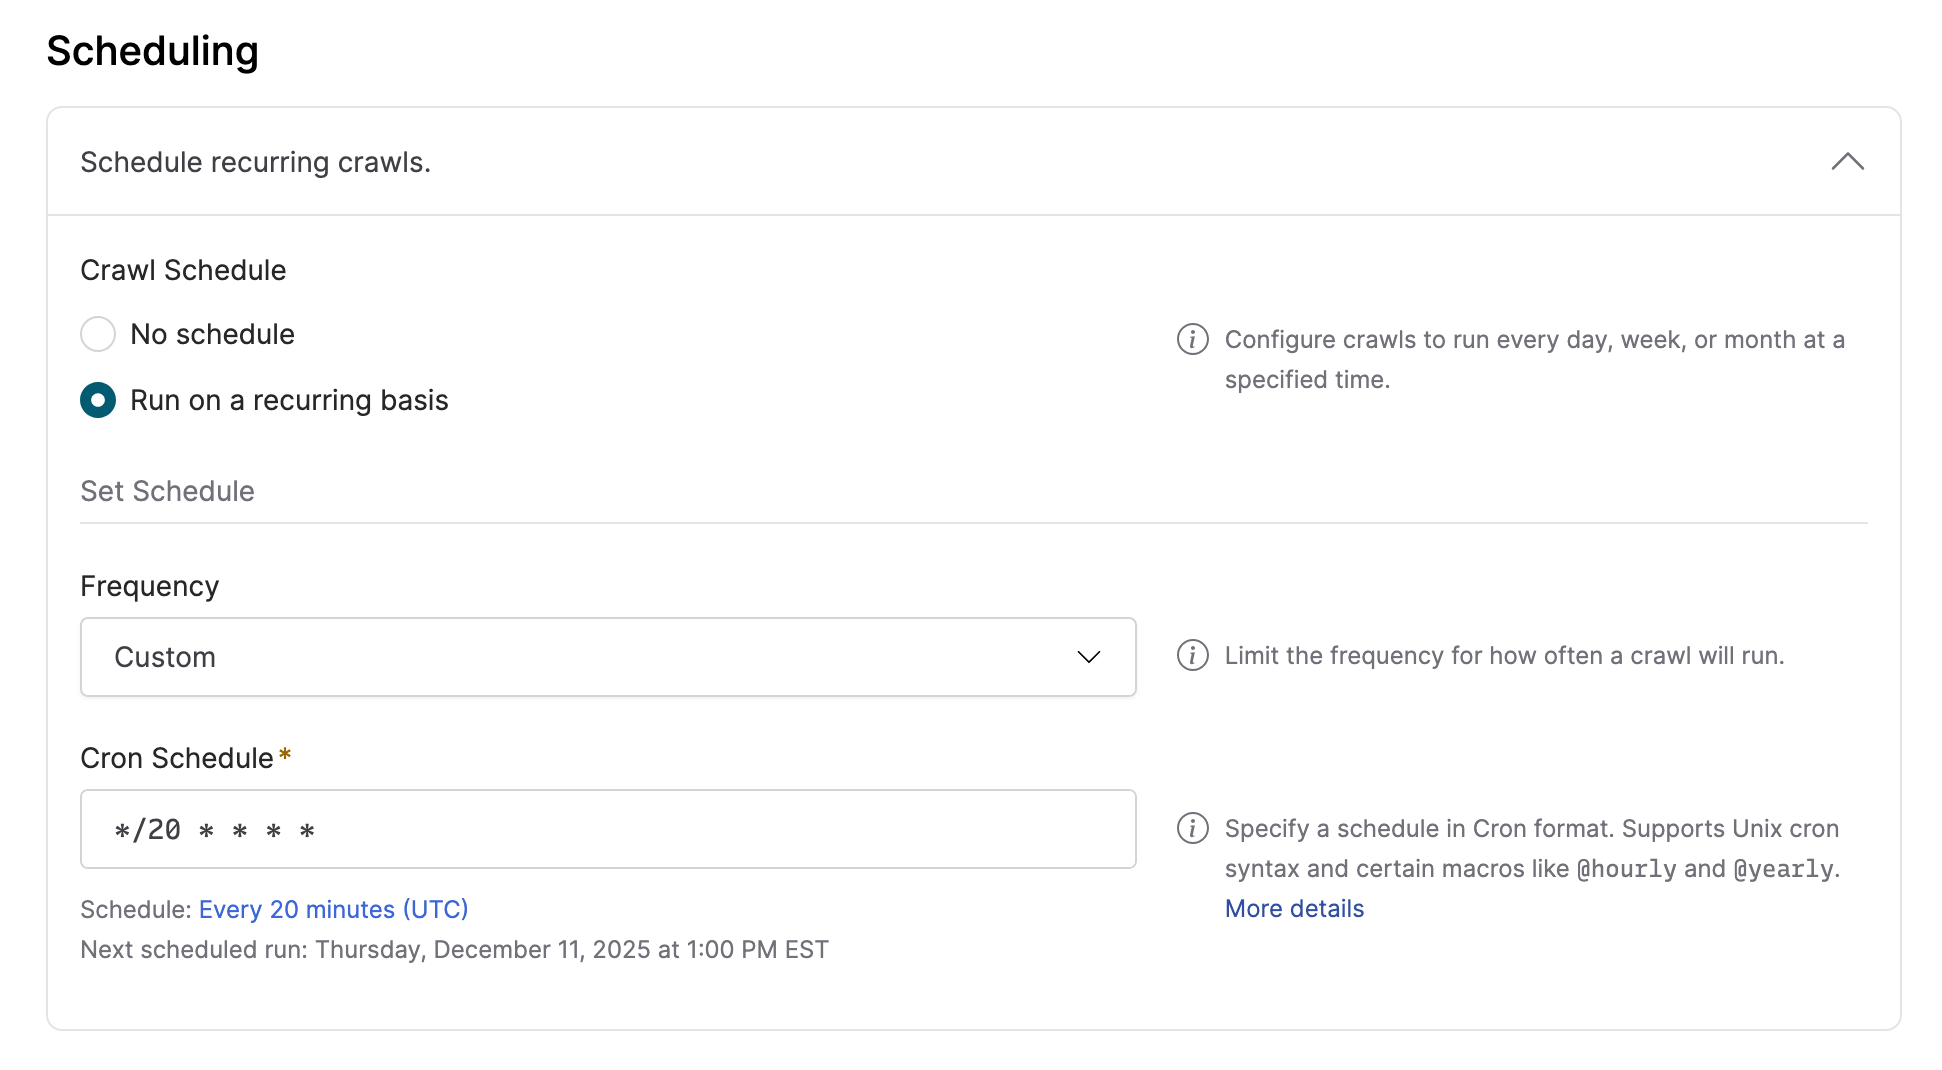Click inside the Cron Schedule input field

(607, 829)
